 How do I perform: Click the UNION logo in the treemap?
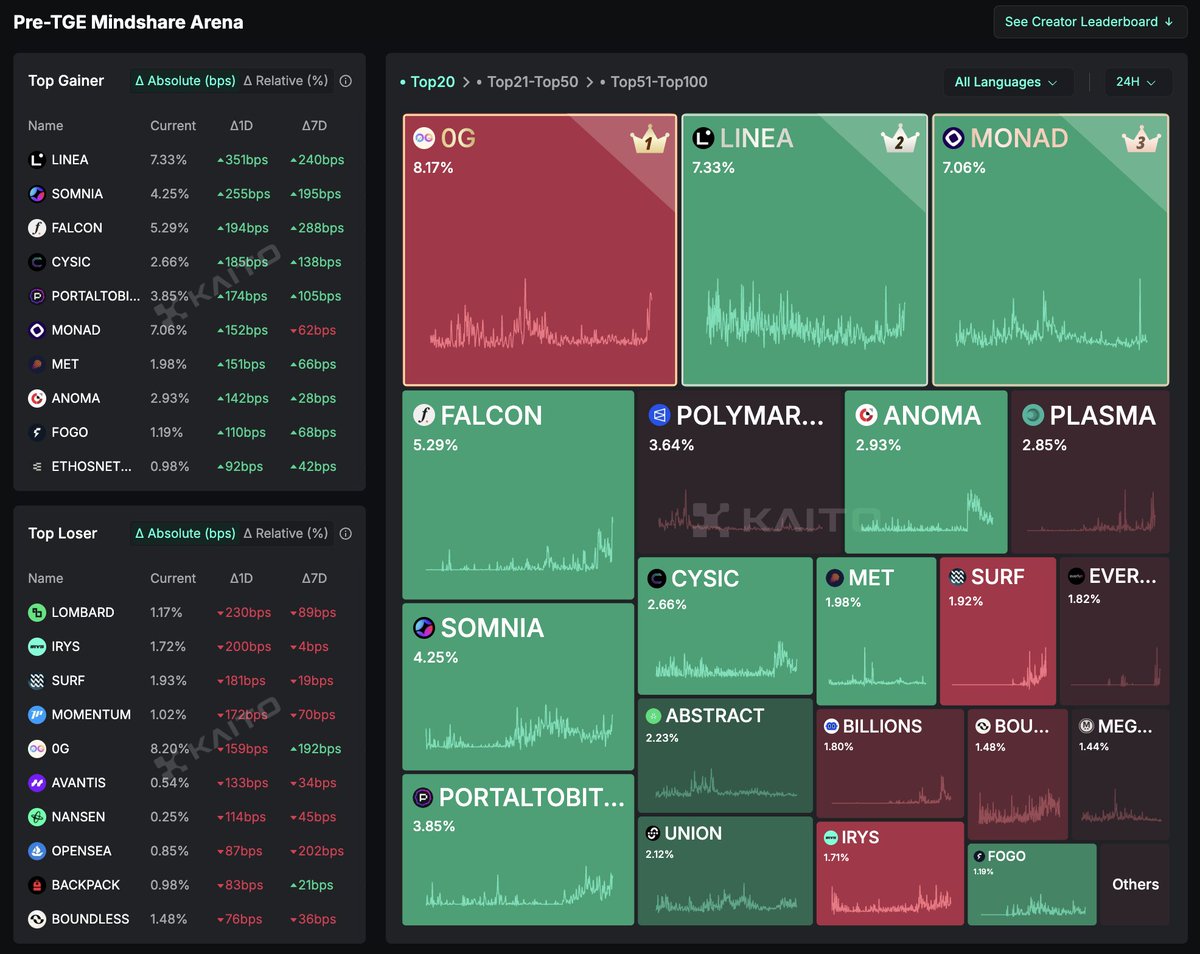click(x=653, y=833)
